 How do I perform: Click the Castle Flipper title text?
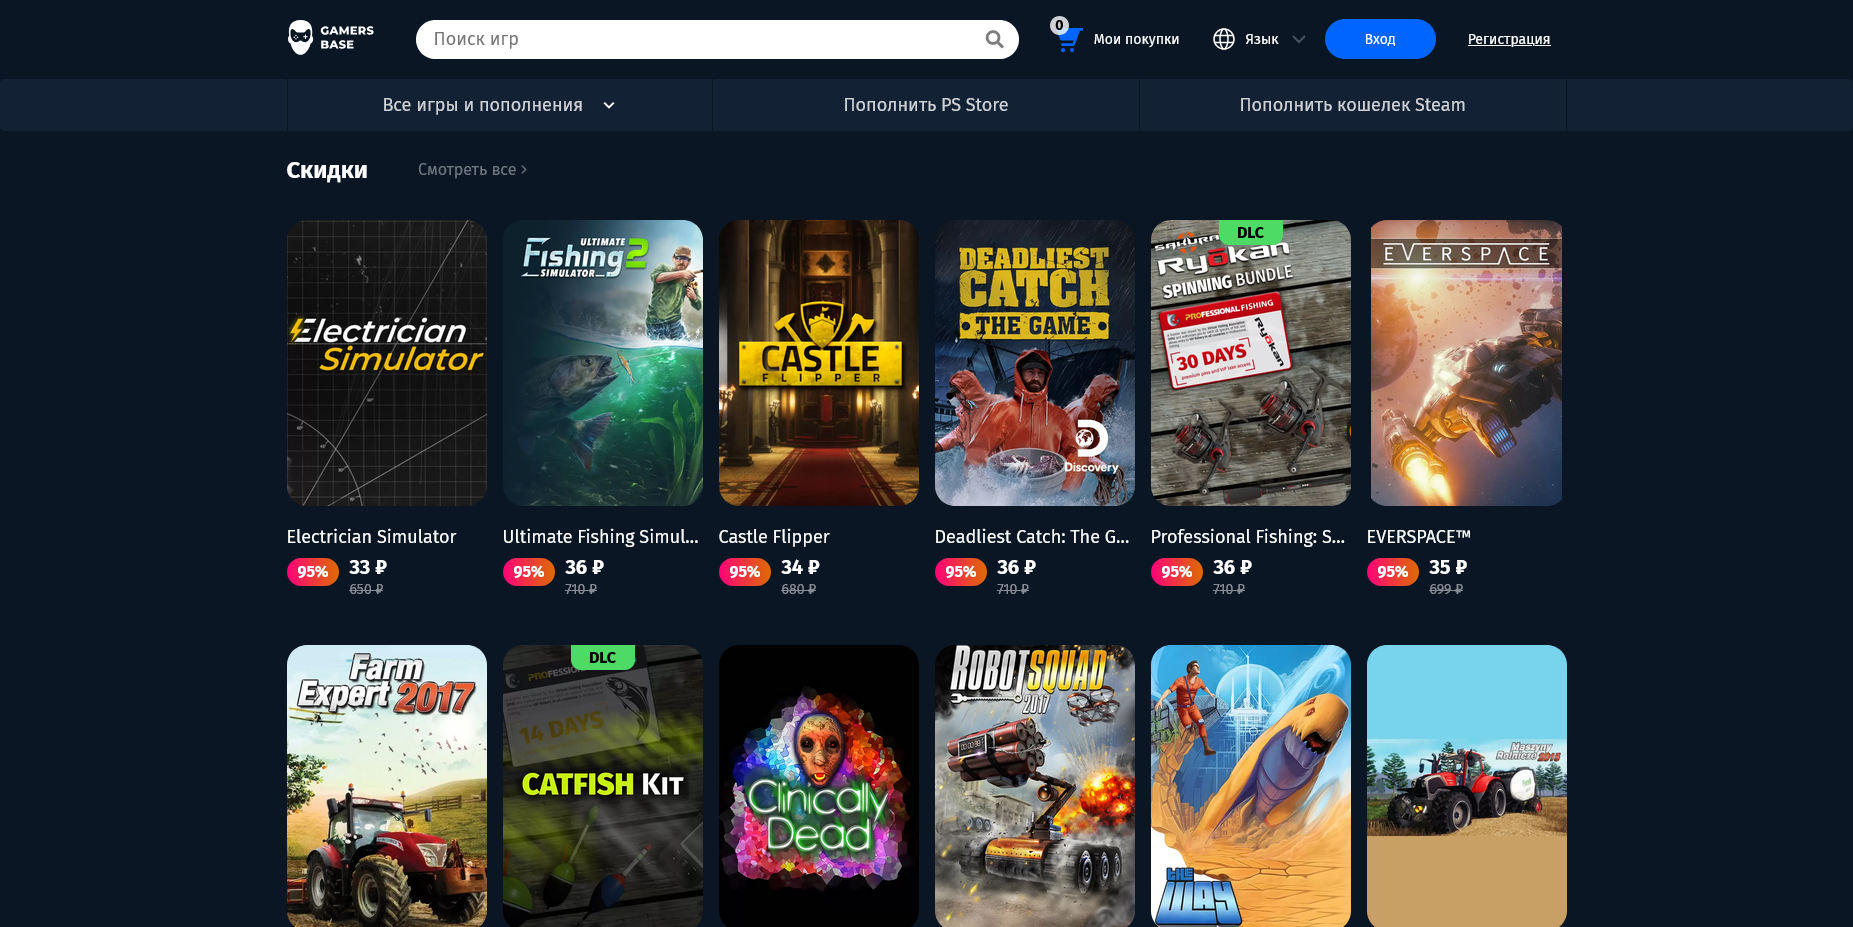tap(774, 537)
